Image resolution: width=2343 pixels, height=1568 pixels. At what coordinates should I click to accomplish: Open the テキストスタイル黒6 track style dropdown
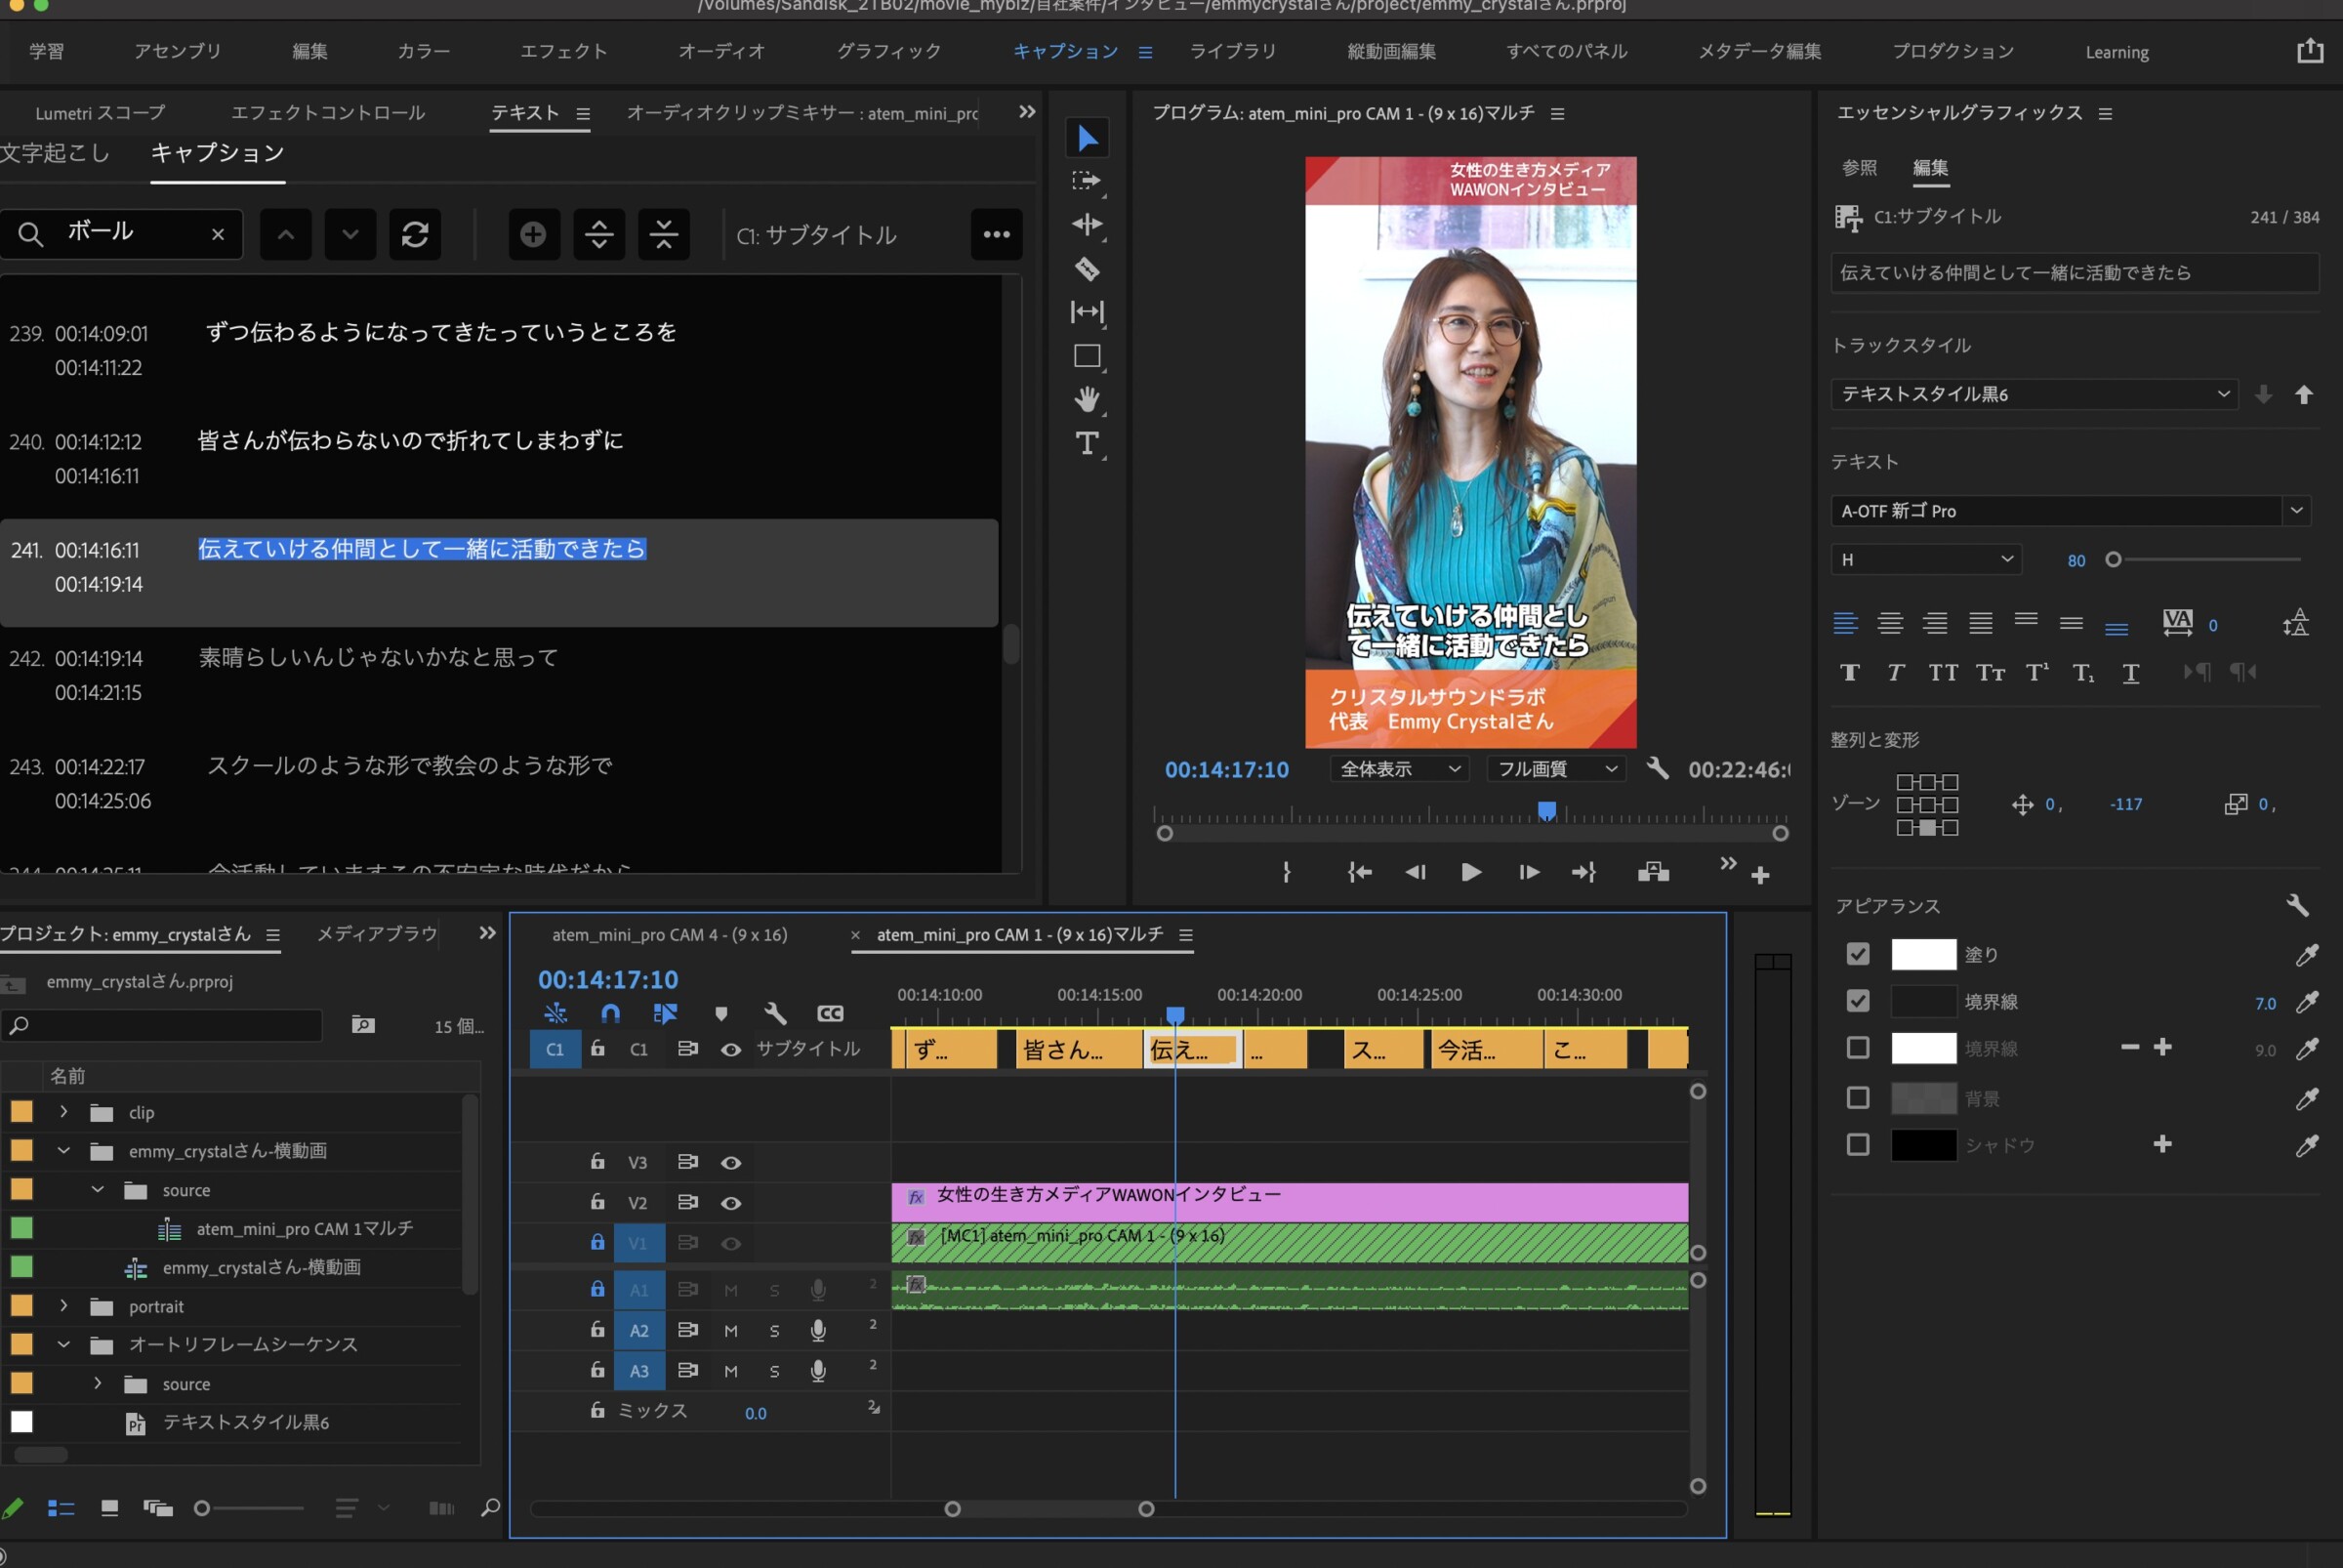coord(2034,394)
